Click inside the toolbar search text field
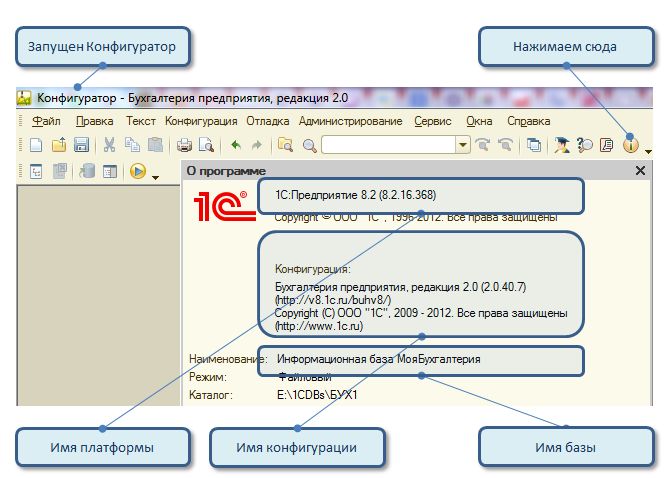Screen dimensions: 665x478 [x=388, y=145]
